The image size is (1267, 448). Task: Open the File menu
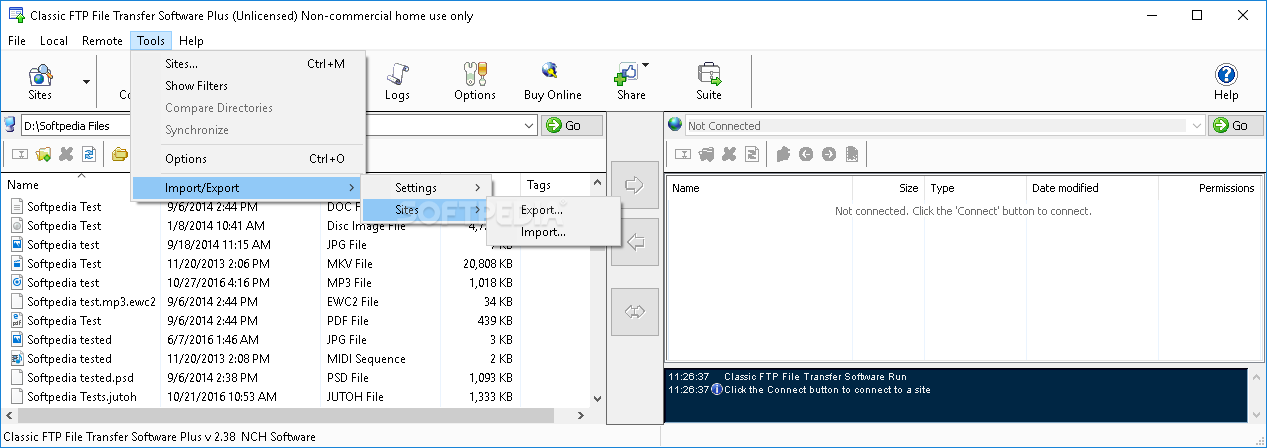tap(16, 41)
